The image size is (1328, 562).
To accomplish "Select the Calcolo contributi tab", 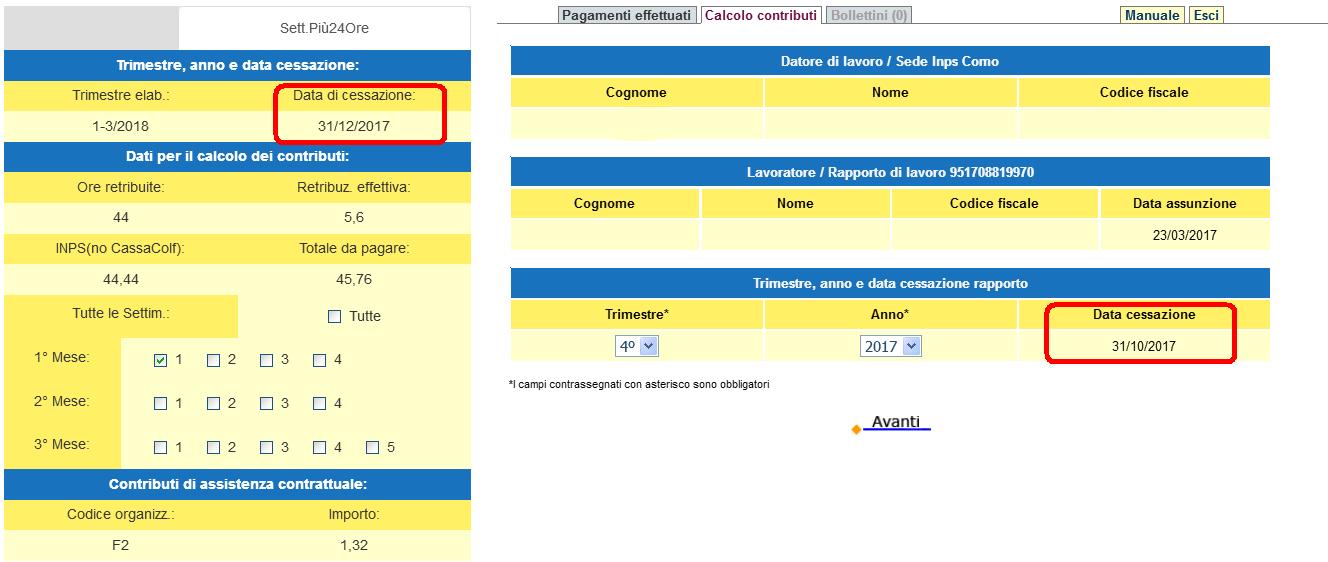I will (x=760, y=15).
